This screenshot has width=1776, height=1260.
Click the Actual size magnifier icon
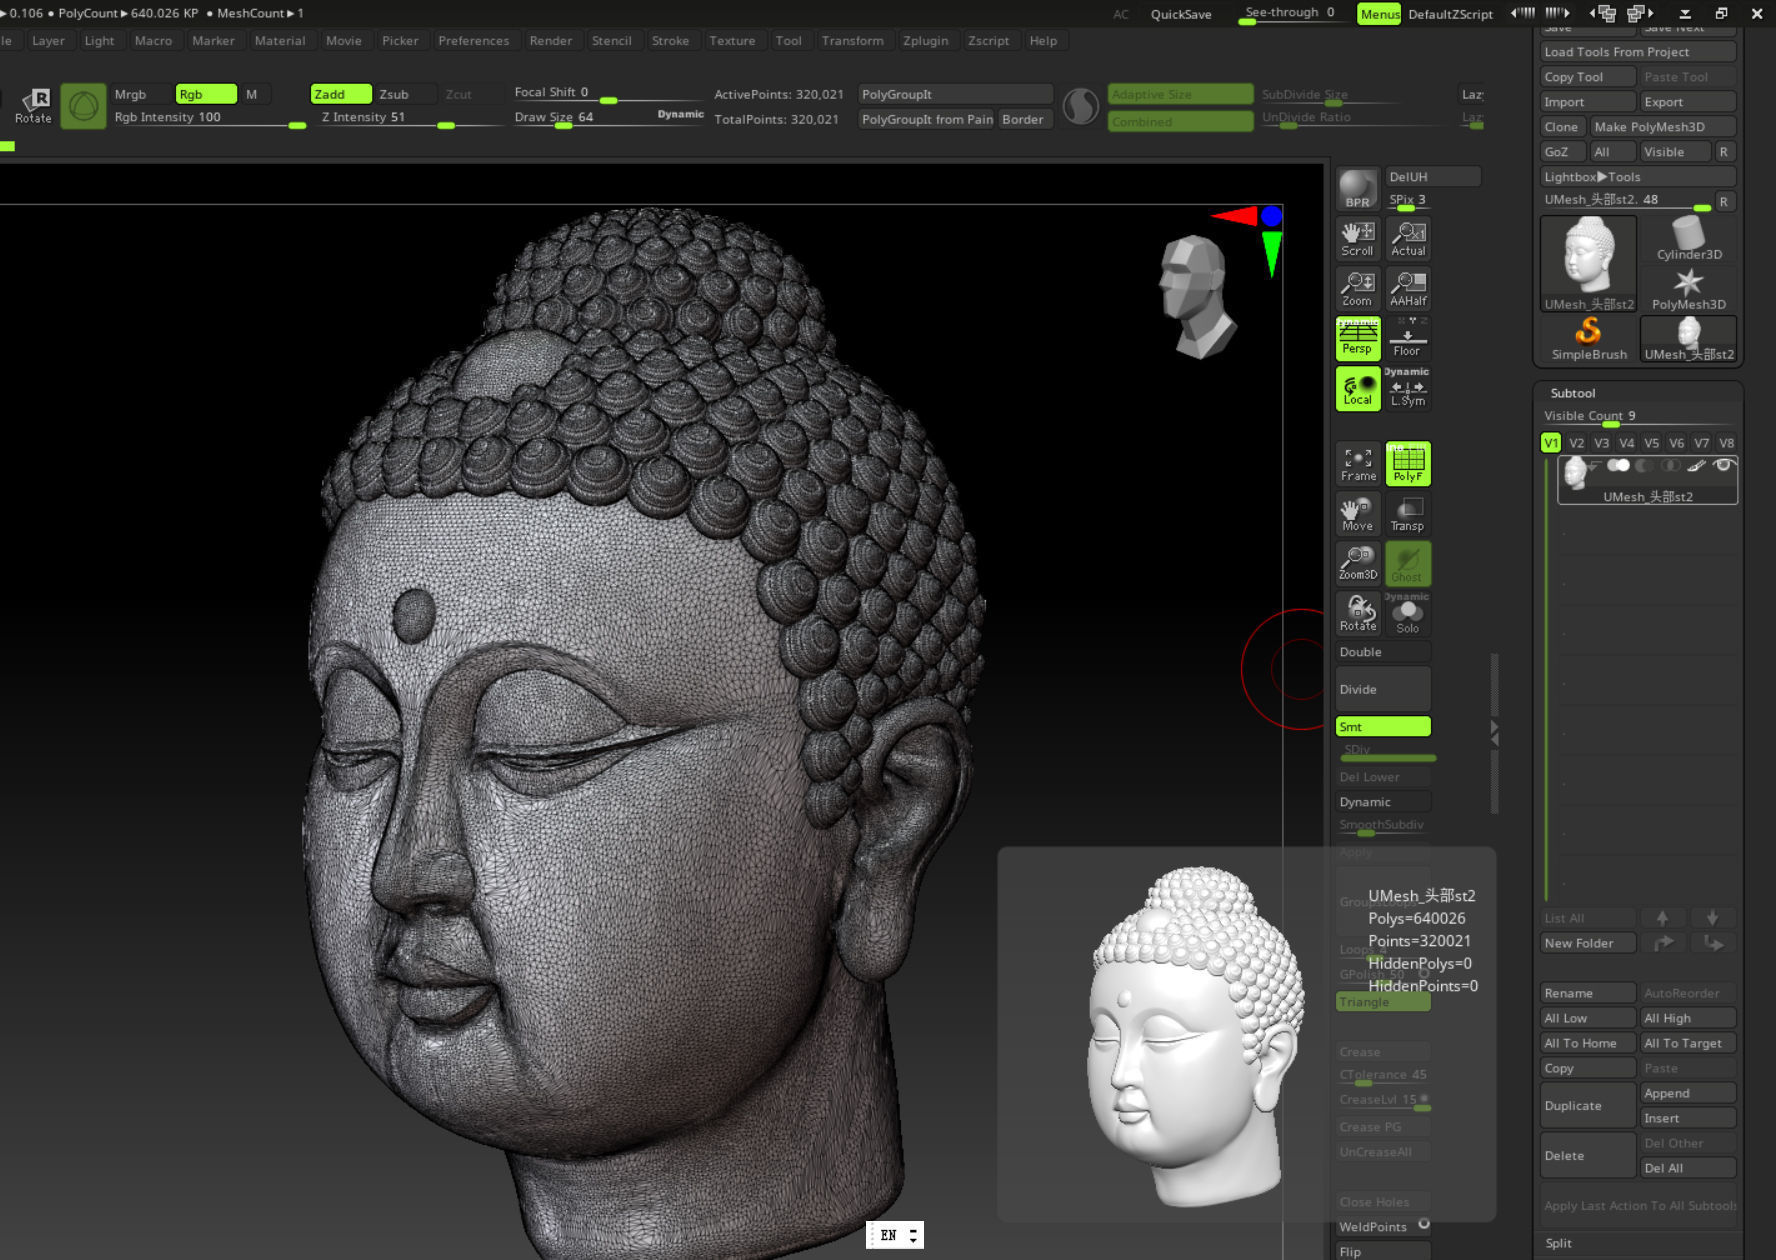tap(1408, 239)
